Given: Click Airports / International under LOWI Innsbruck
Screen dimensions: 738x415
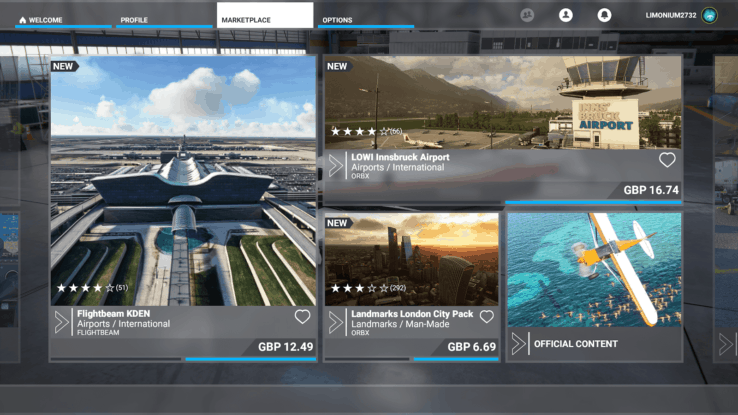Looking at the screenshot, I should click(x=398, y=167).
